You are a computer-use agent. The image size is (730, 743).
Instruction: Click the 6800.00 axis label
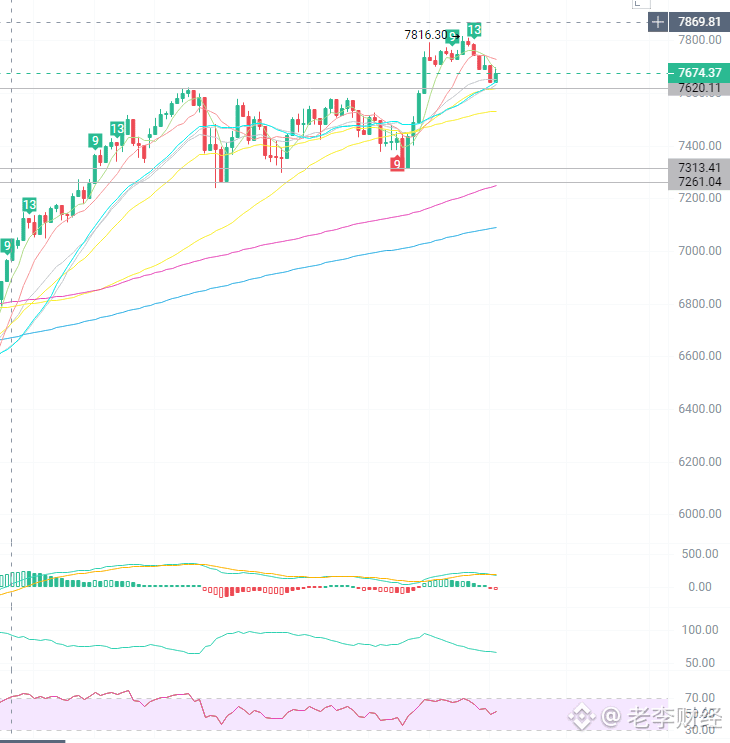(x=699, y=304)
